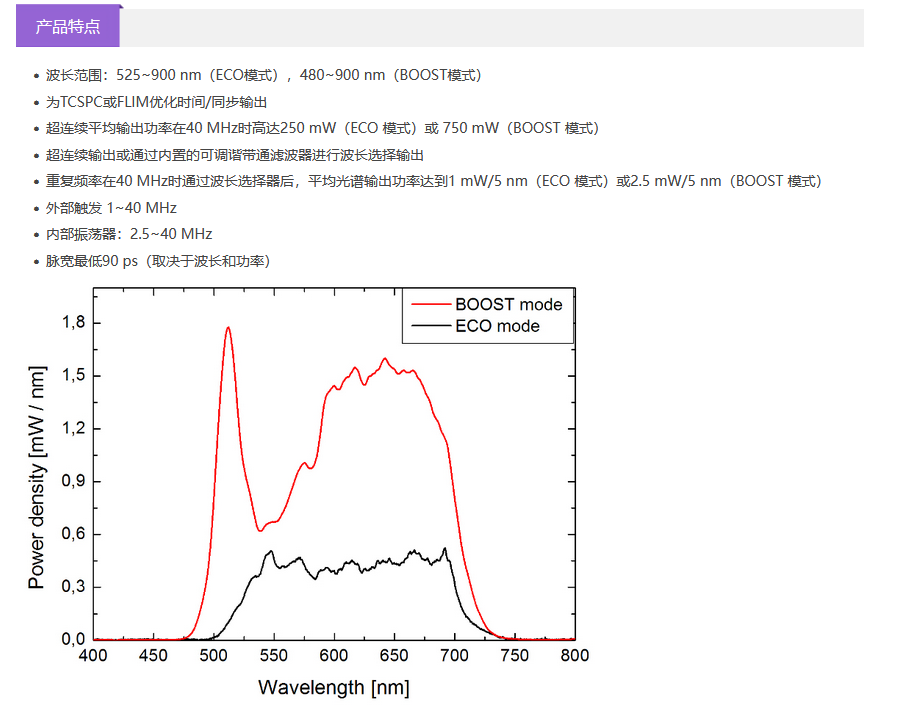The height and width of the screenshot is (714, 900).
Task: Click the Power density [mW / nm] axis title
Action: coord(37,464)
